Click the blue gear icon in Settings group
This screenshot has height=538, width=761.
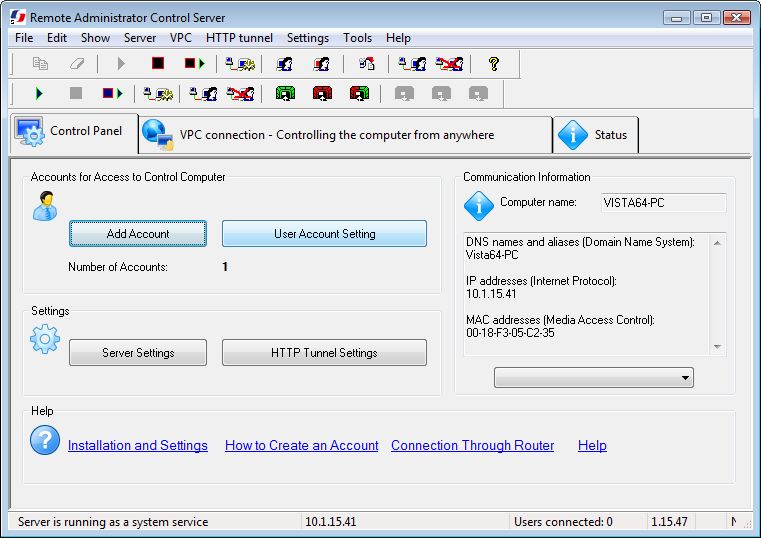pos(45,339)
